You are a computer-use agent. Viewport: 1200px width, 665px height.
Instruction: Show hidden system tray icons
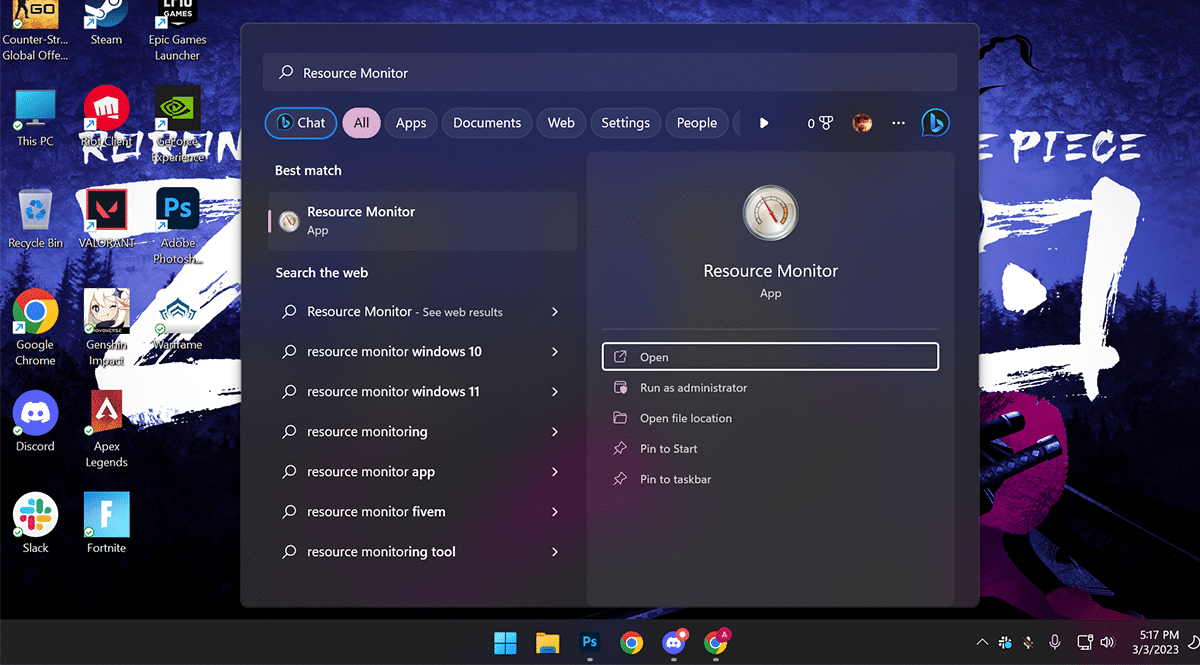982,642
